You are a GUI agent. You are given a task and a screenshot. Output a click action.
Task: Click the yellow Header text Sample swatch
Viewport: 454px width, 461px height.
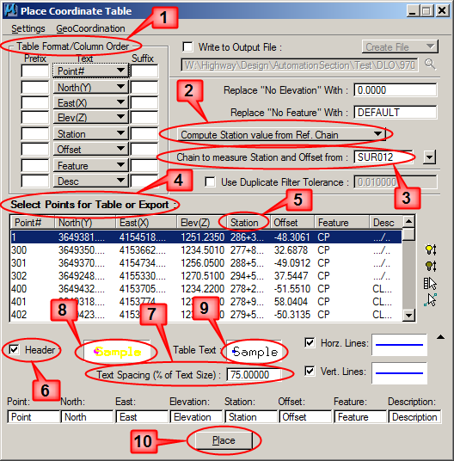(x=117, y=351)
